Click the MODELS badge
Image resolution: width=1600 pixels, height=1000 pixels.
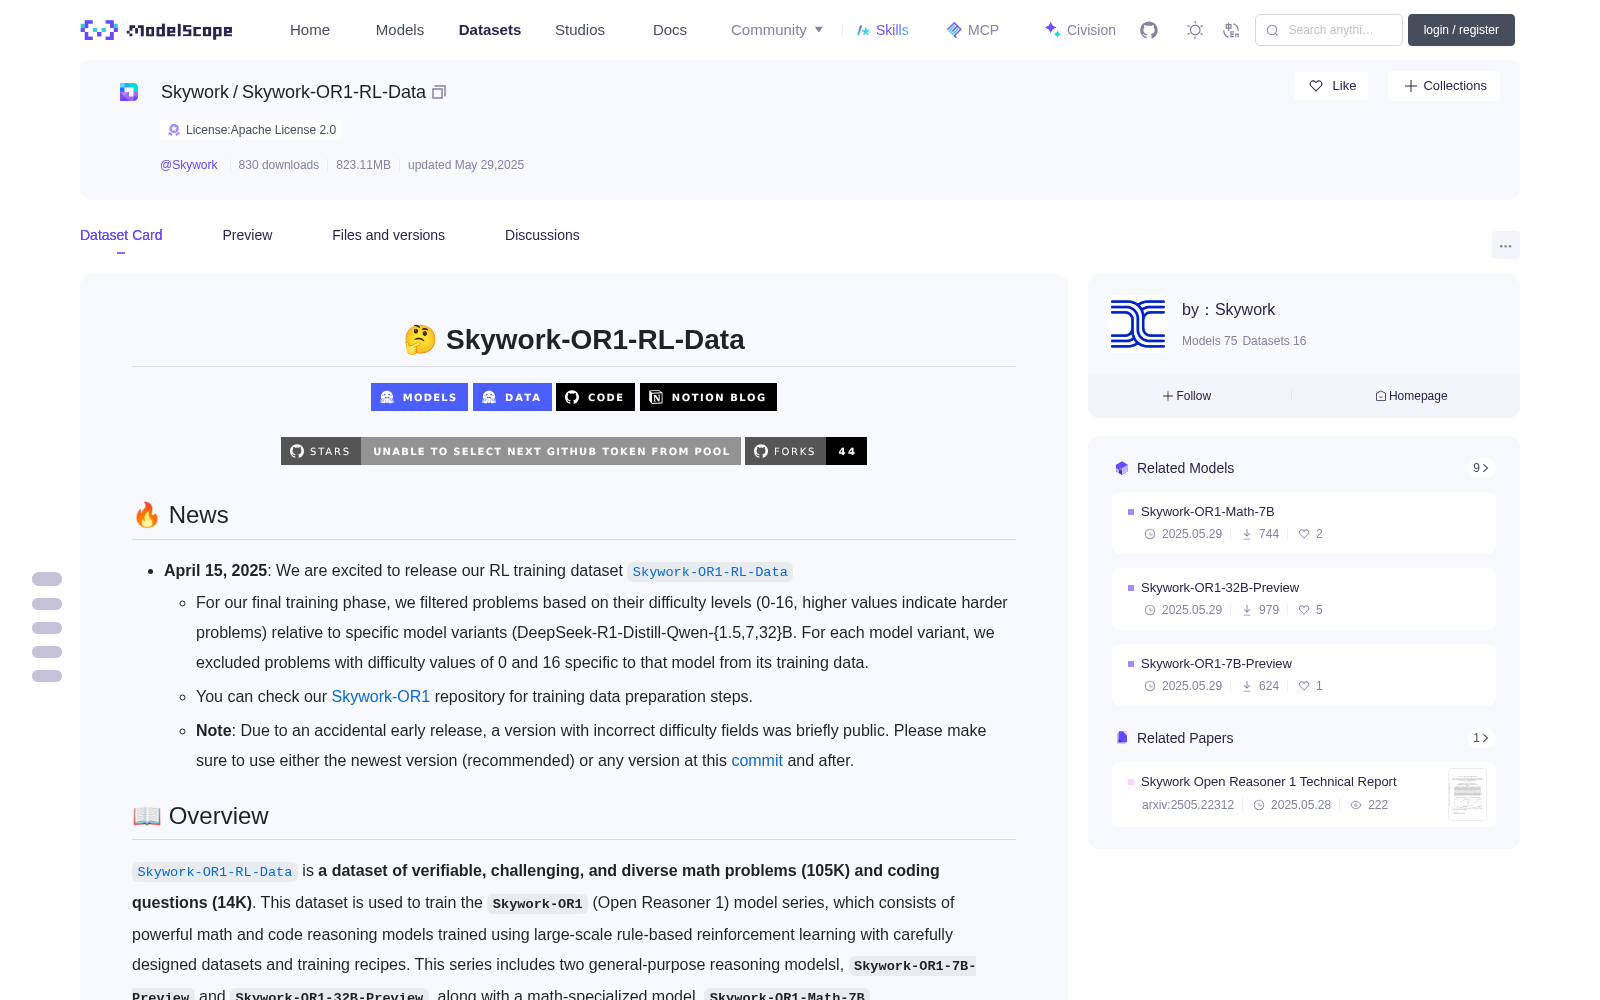point(420,397)
